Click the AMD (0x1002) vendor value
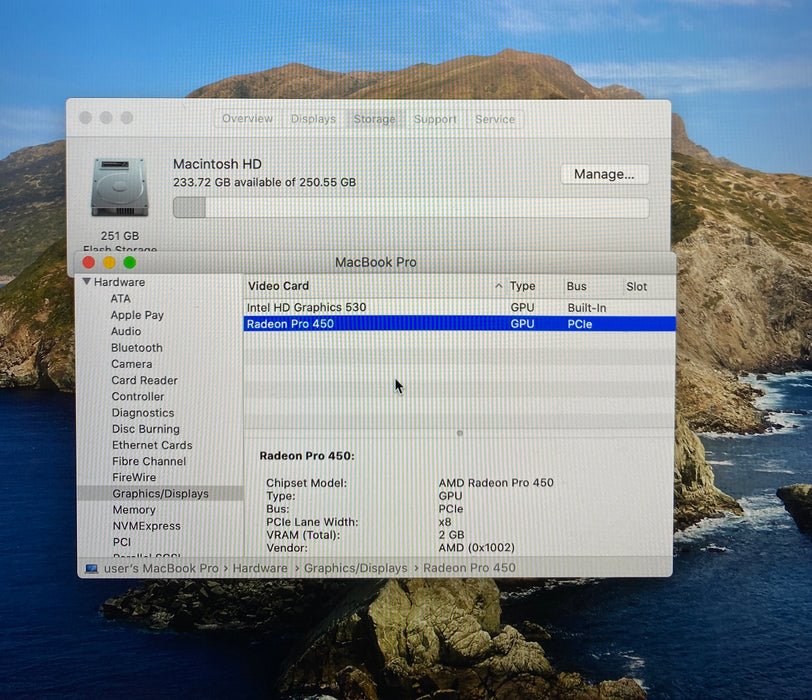The image size is (812, 700). (x=476, y=548)
